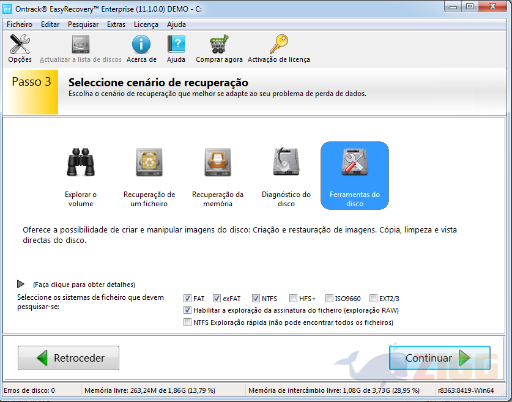Enable the HFS+ checkbox
Screen dimensions: 512x402
pos(293,298)
